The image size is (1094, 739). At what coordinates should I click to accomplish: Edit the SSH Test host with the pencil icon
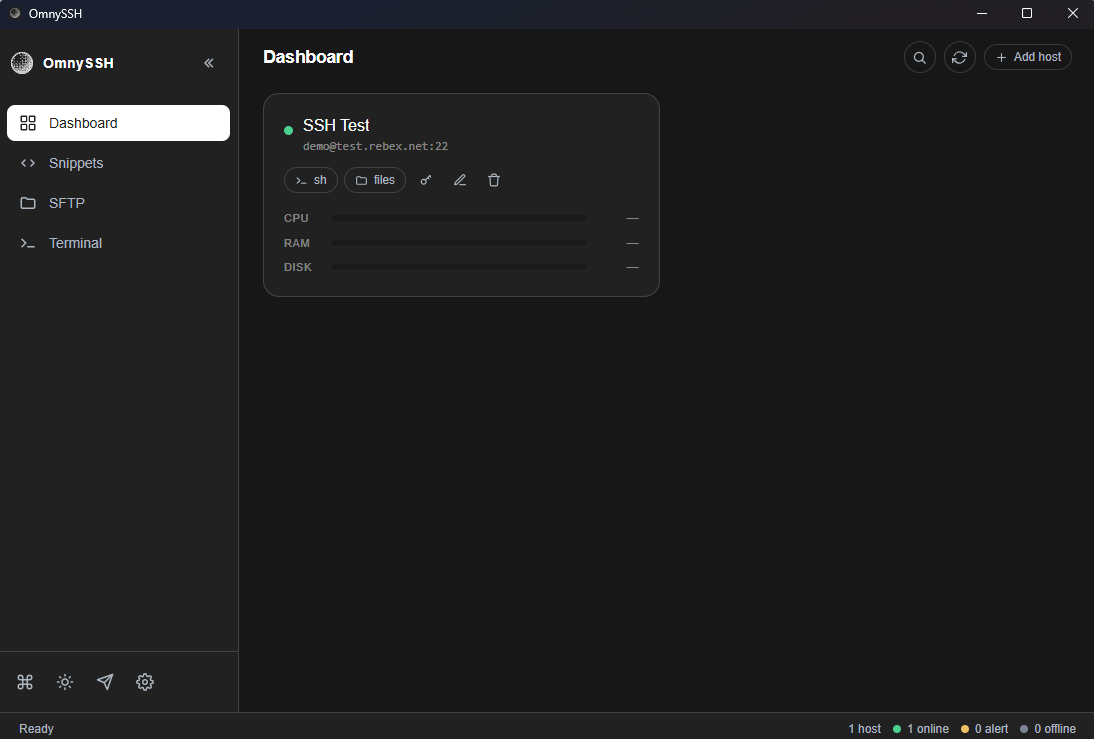[x=460, y=180]
